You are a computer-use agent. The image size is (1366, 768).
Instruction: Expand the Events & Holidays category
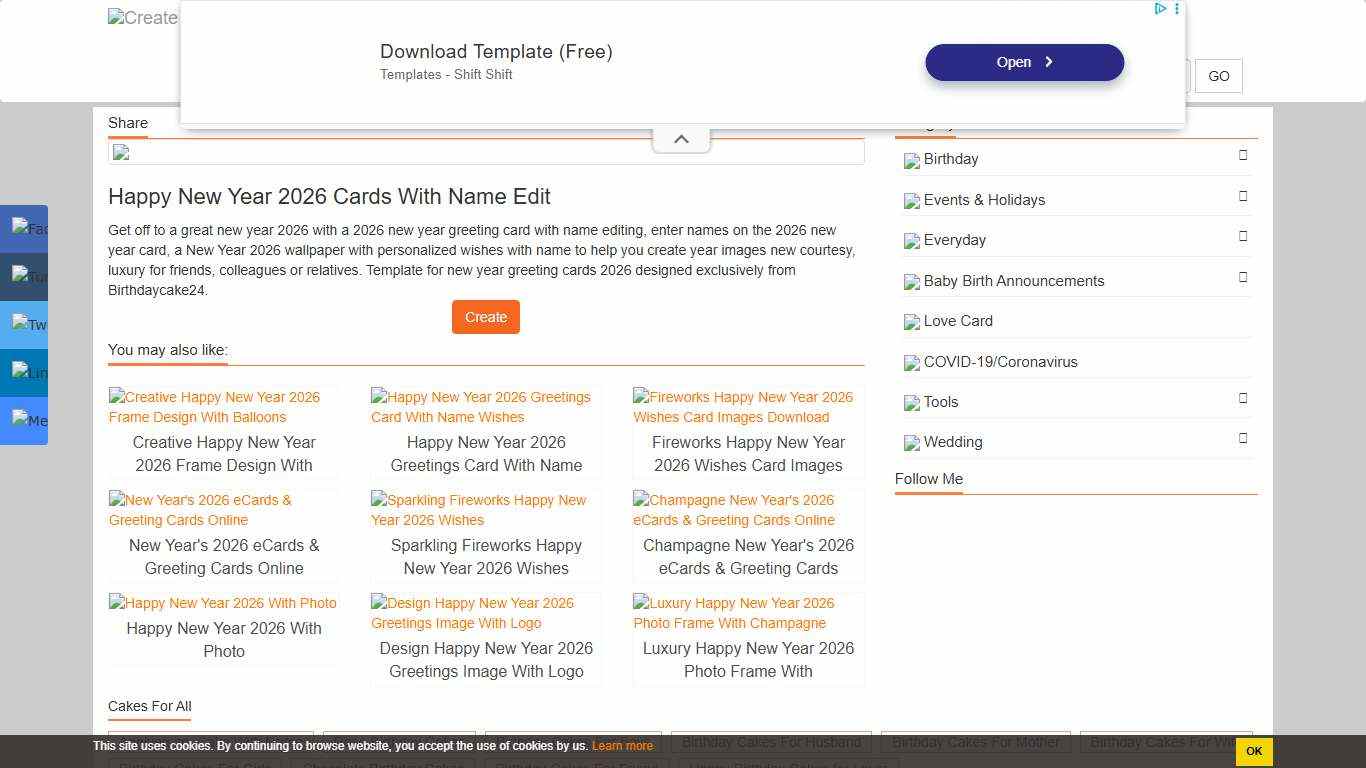click(1243, 196)
